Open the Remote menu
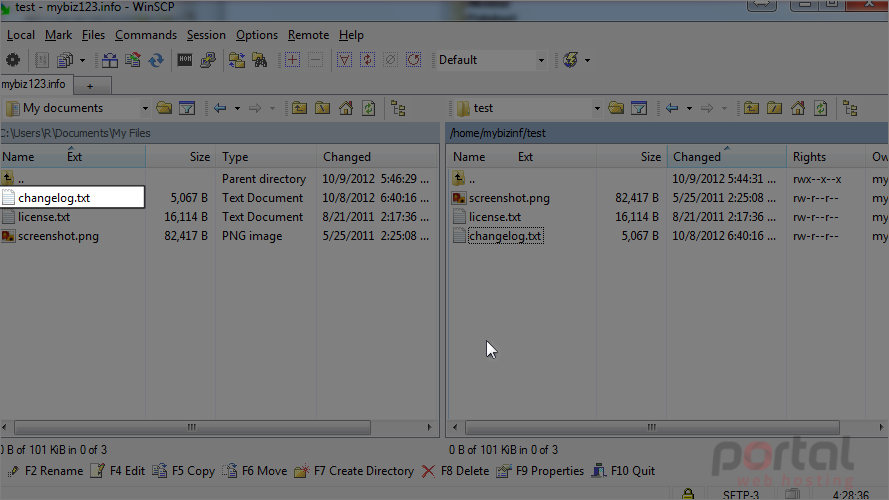The width and height of the screenshot is (889, 500). [308, 35]
